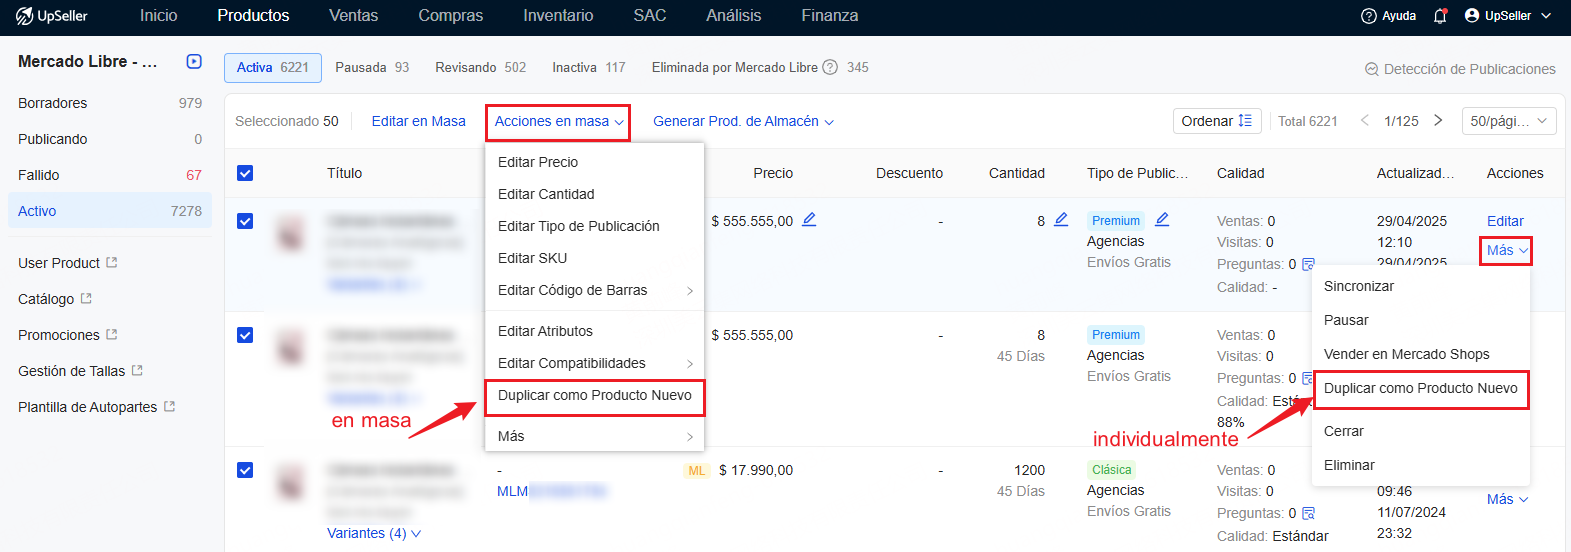
Task: Switch to the Inactiva tab
Action: coord(589,67)
